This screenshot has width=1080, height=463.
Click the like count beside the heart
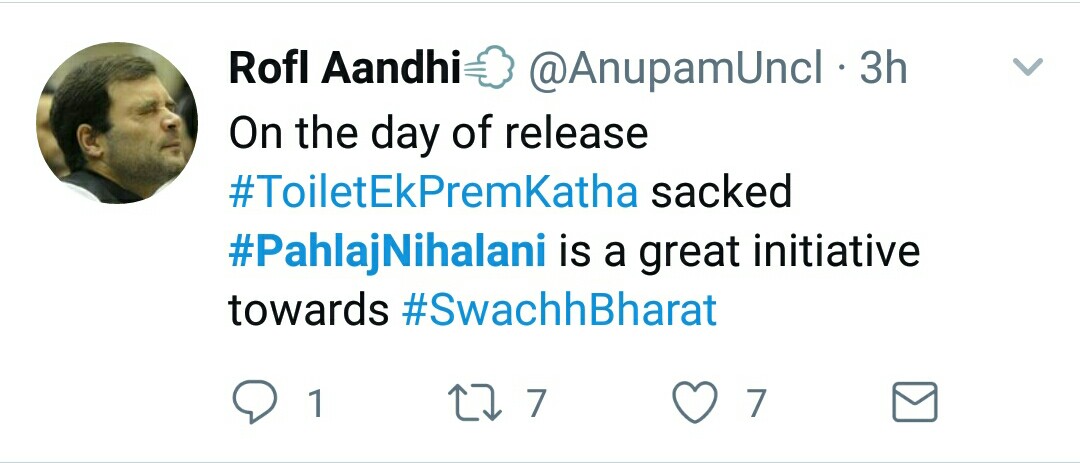pyautogui.click(x=756, y=404)
